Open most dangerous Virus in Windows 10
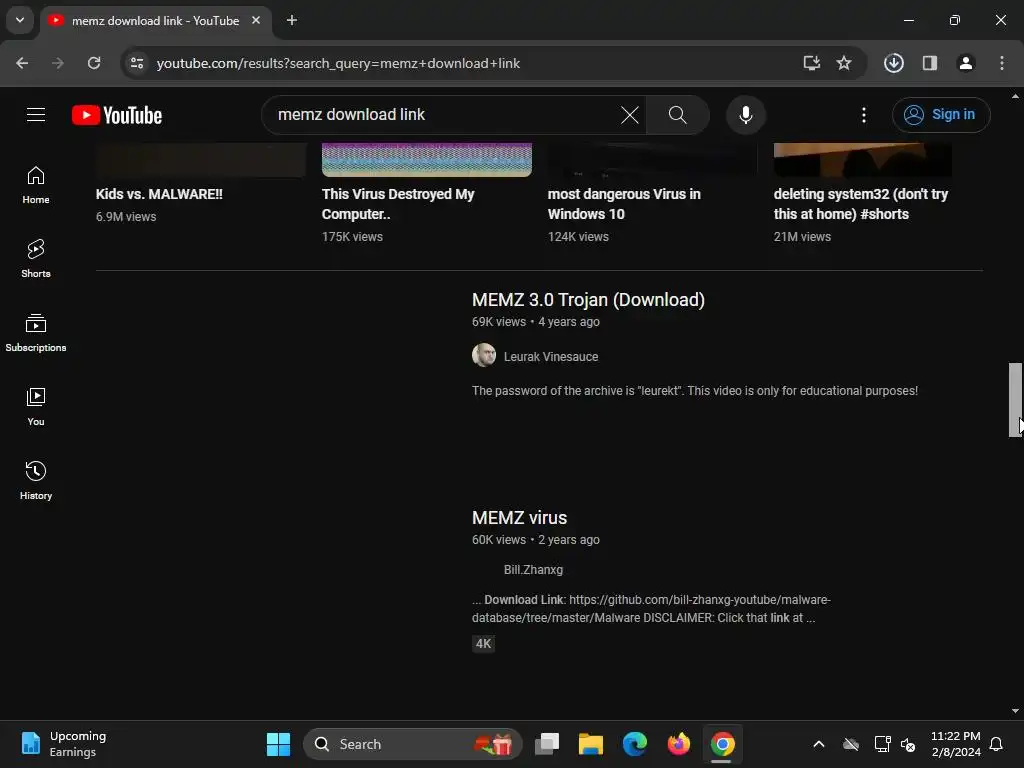 point(624,204)
